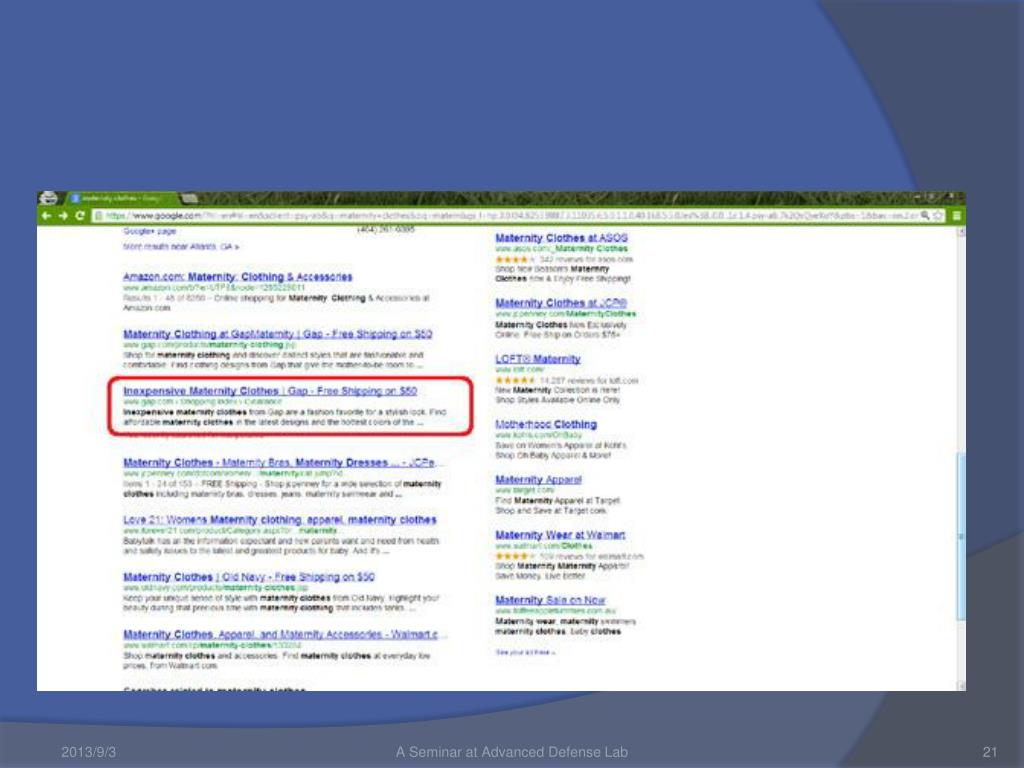Click the browser back arrow
Image resolution: width=1024 pixels, height=768 pixels.
pyautogui.click(x=46, y=216)
